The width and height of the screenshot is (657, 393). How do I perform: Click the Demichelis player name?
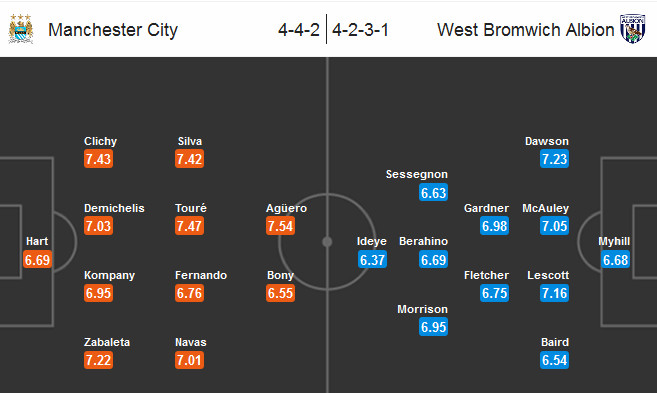pyautogui.click(x=114, y=208)
